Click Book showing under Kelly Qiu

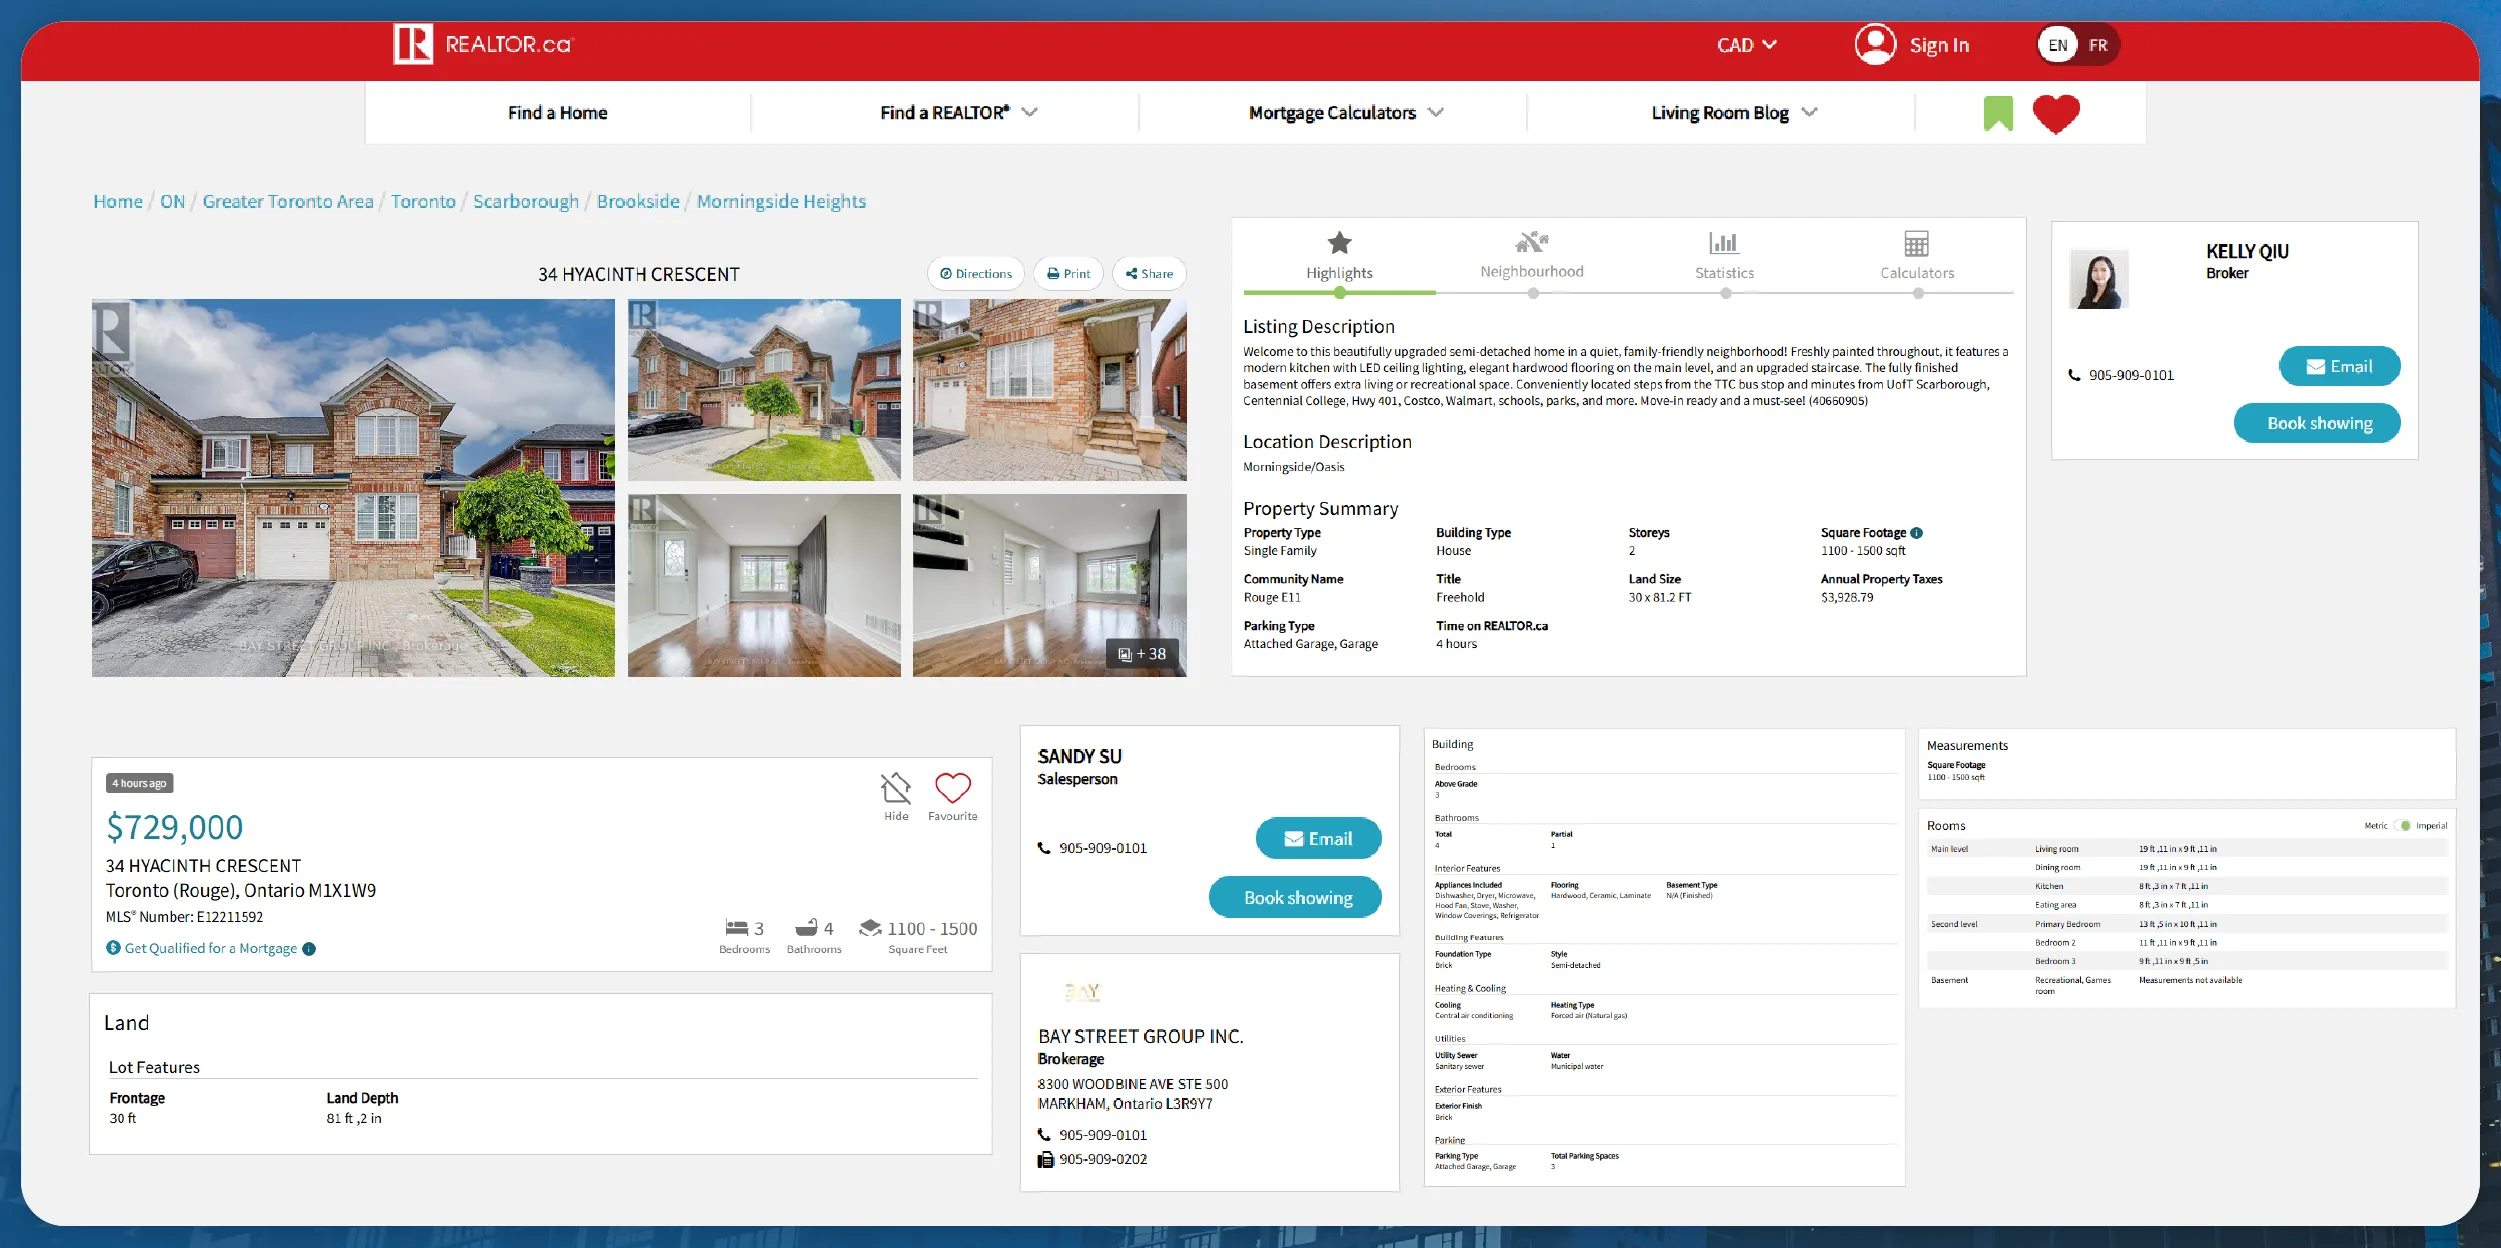[x=2318, y=423]
